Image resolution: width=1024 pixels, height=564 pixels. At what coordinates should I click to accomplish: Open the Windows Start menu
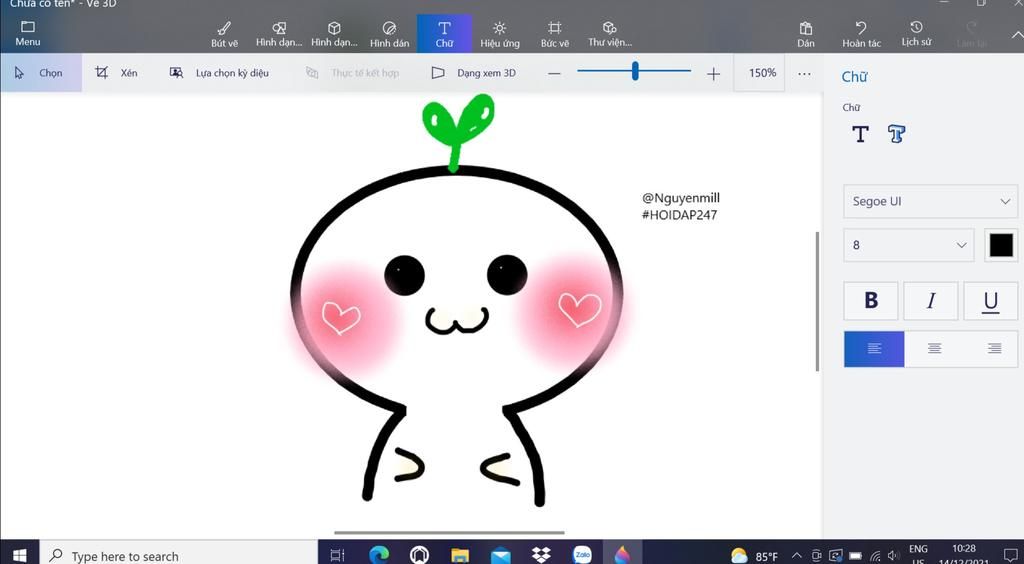pos(20,555)
